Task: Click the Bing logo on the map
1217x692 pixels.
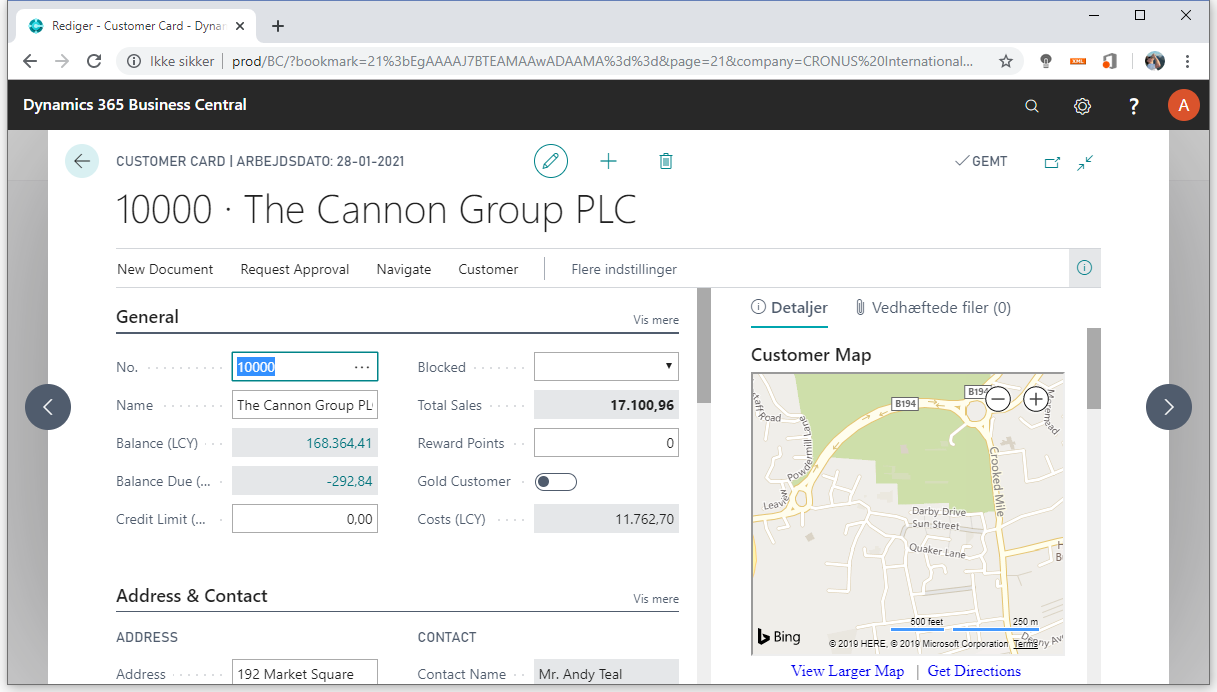Action: [x=779, y=636]
